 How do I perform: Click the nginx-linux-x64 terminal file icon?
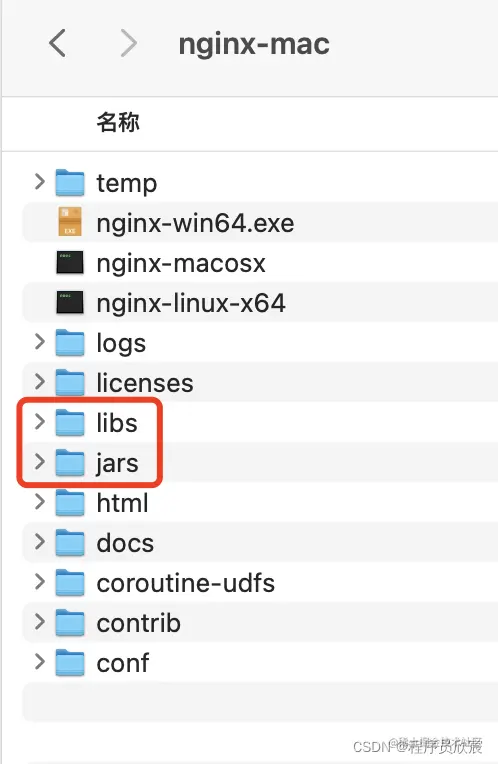pos(70,303)
